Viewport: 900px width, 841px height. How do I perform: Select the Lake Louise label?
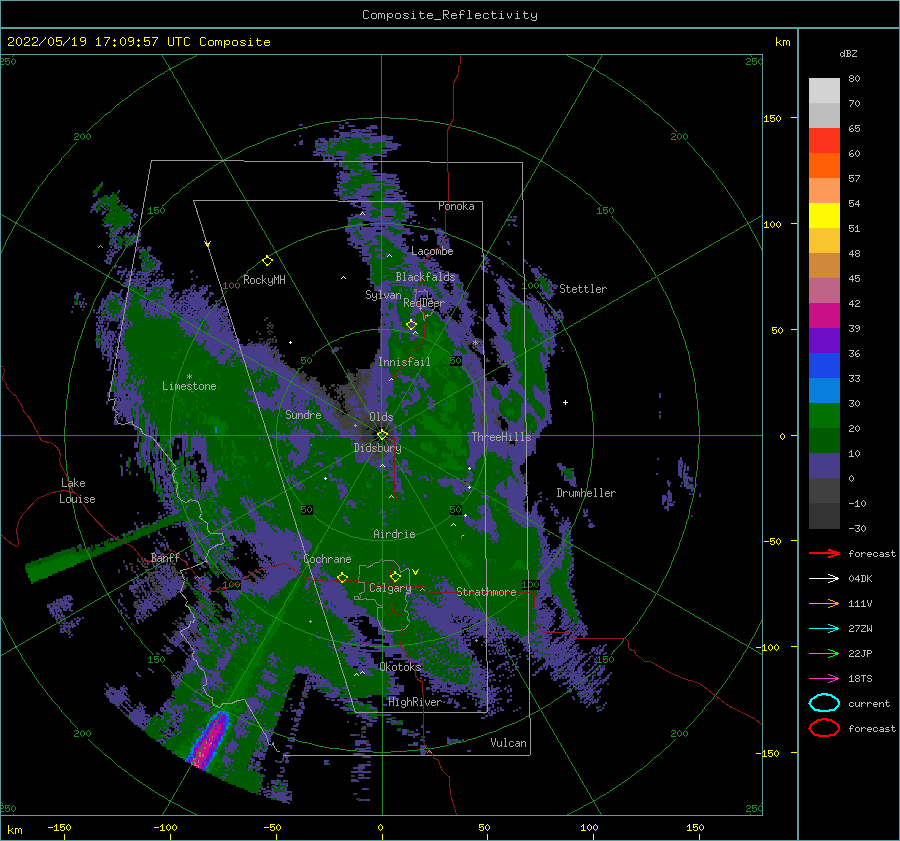click(76, 491)
